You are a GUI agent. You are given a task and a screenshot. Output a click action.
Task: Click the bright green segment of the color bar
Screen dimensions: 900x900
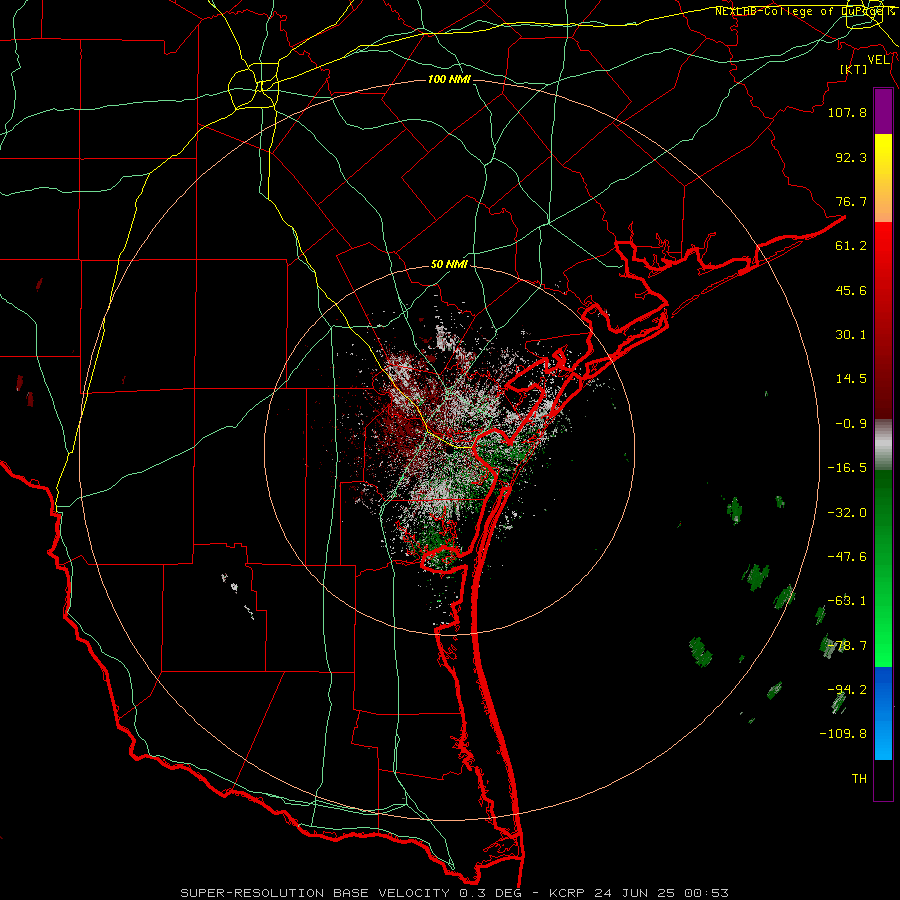click(883, 568)
